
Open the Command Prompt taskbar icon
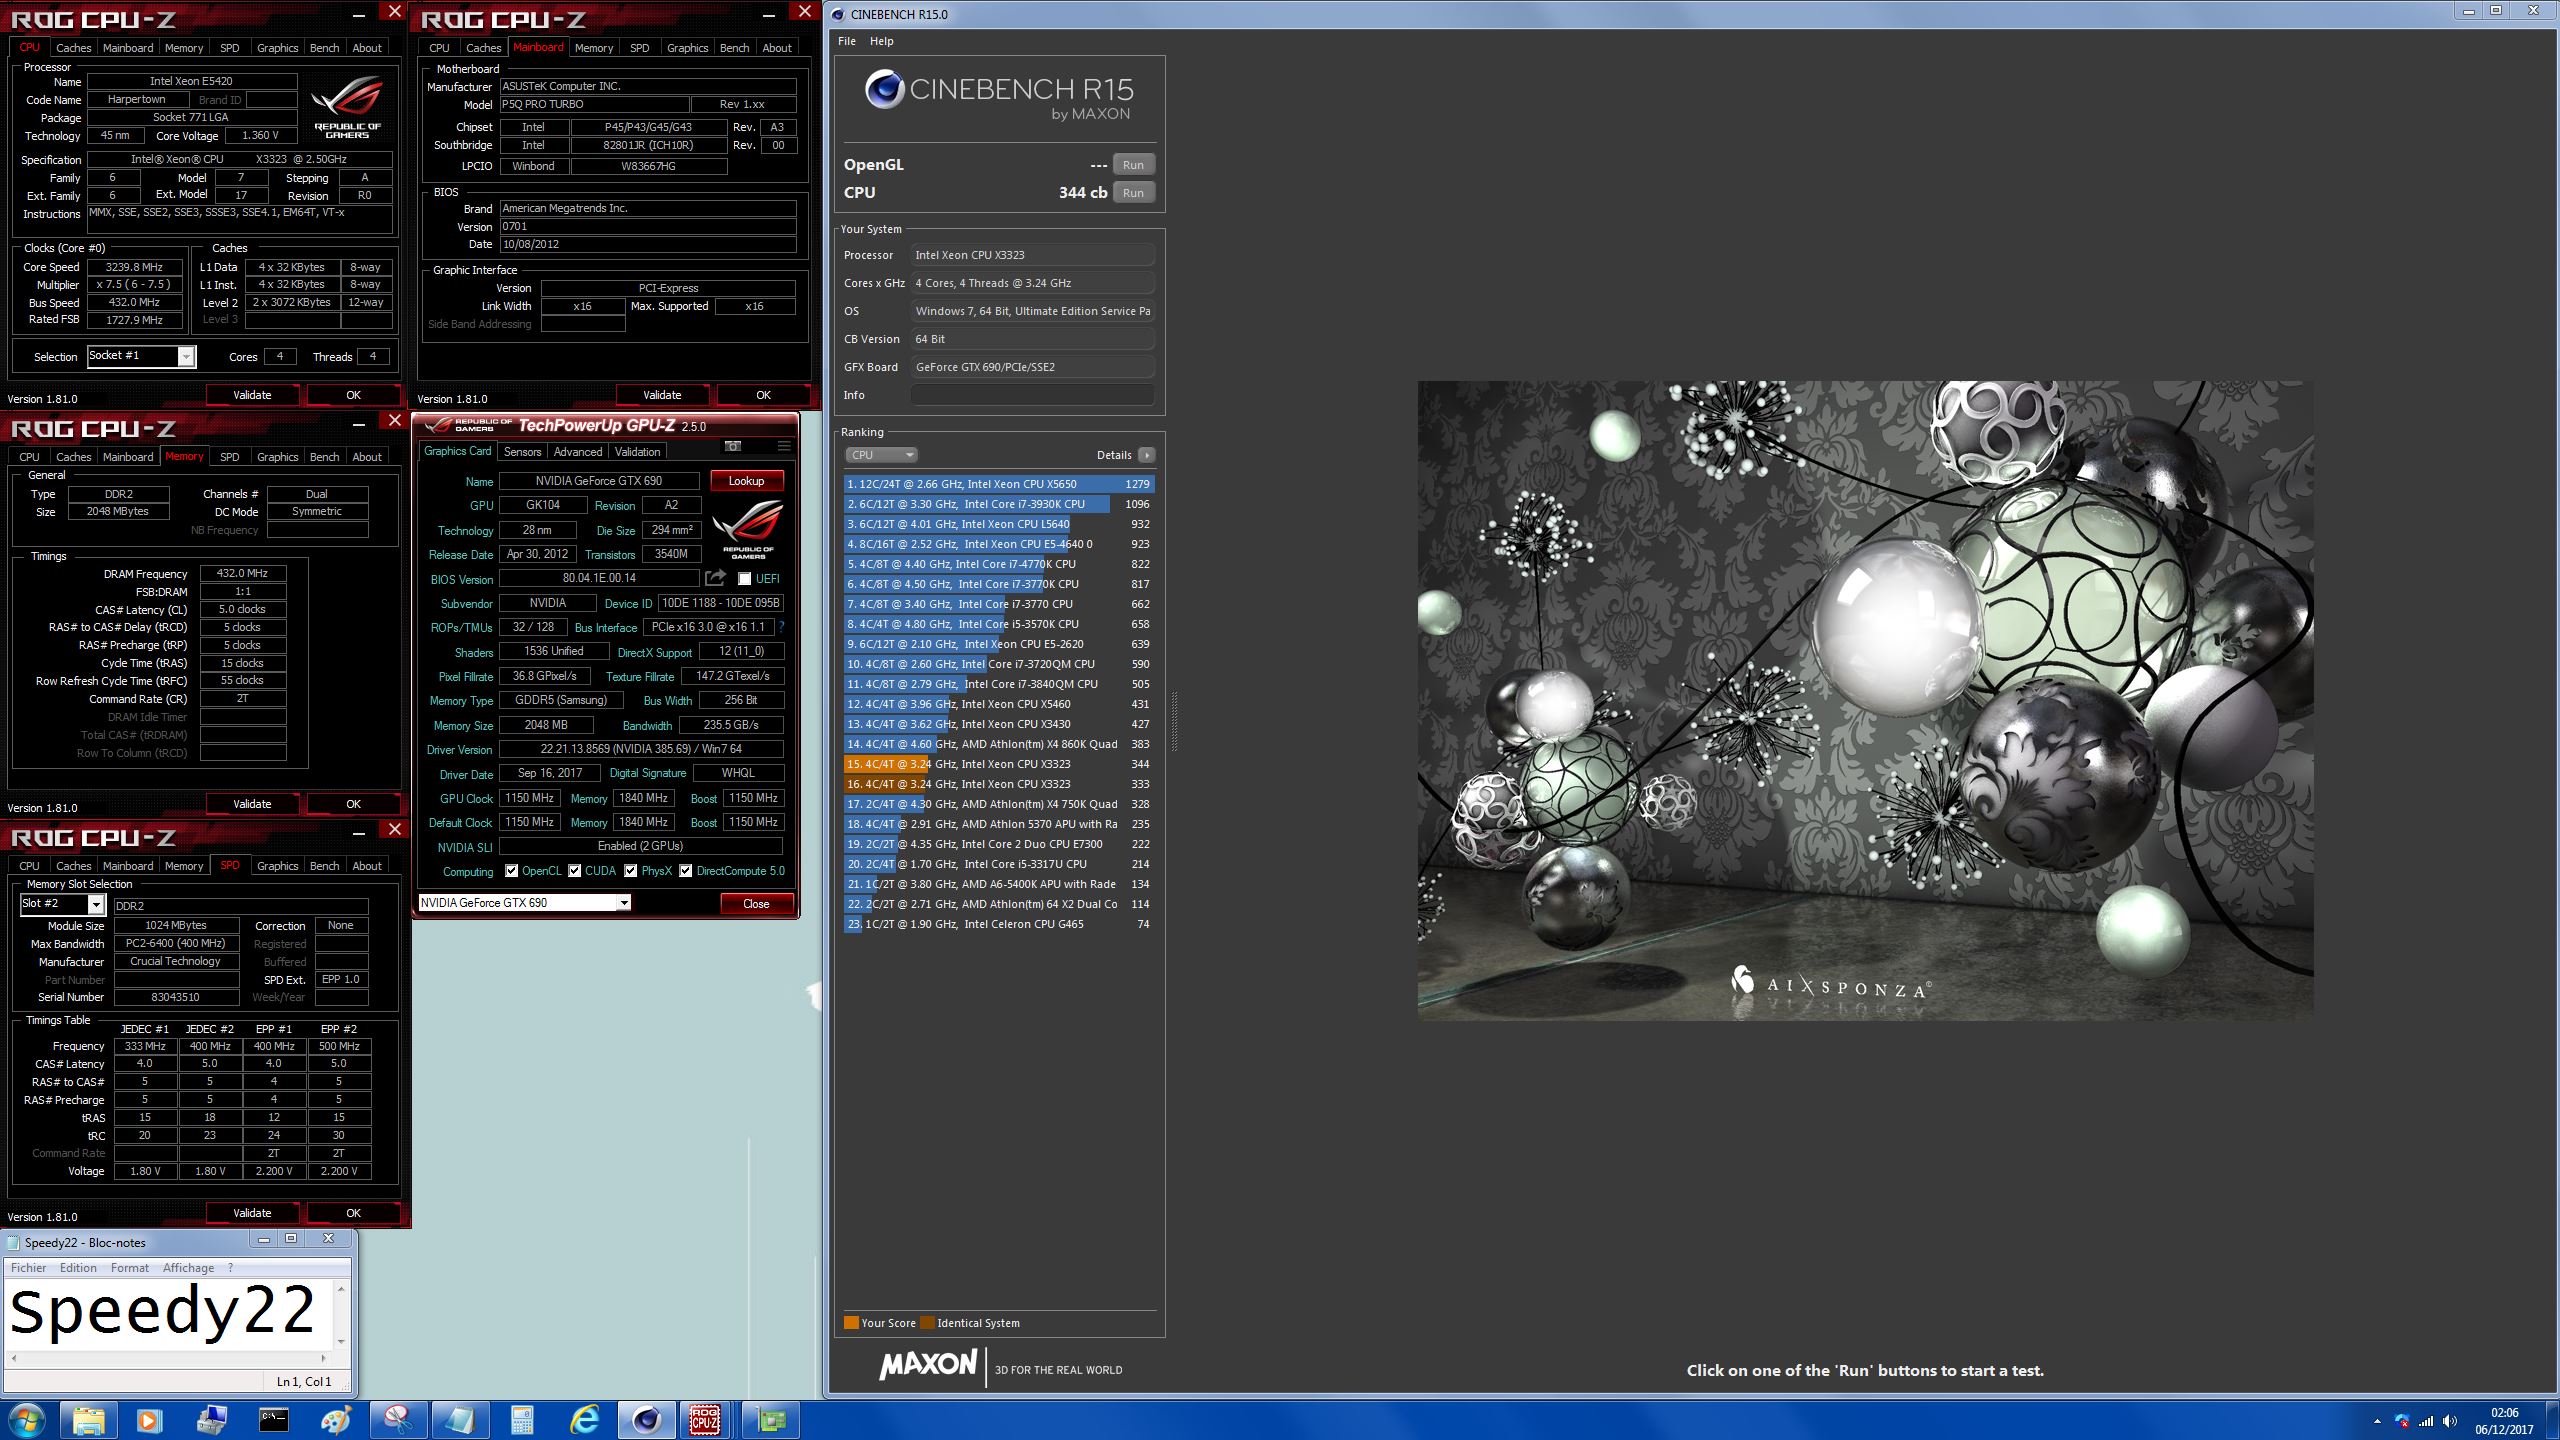click(x=274, y=1420)
